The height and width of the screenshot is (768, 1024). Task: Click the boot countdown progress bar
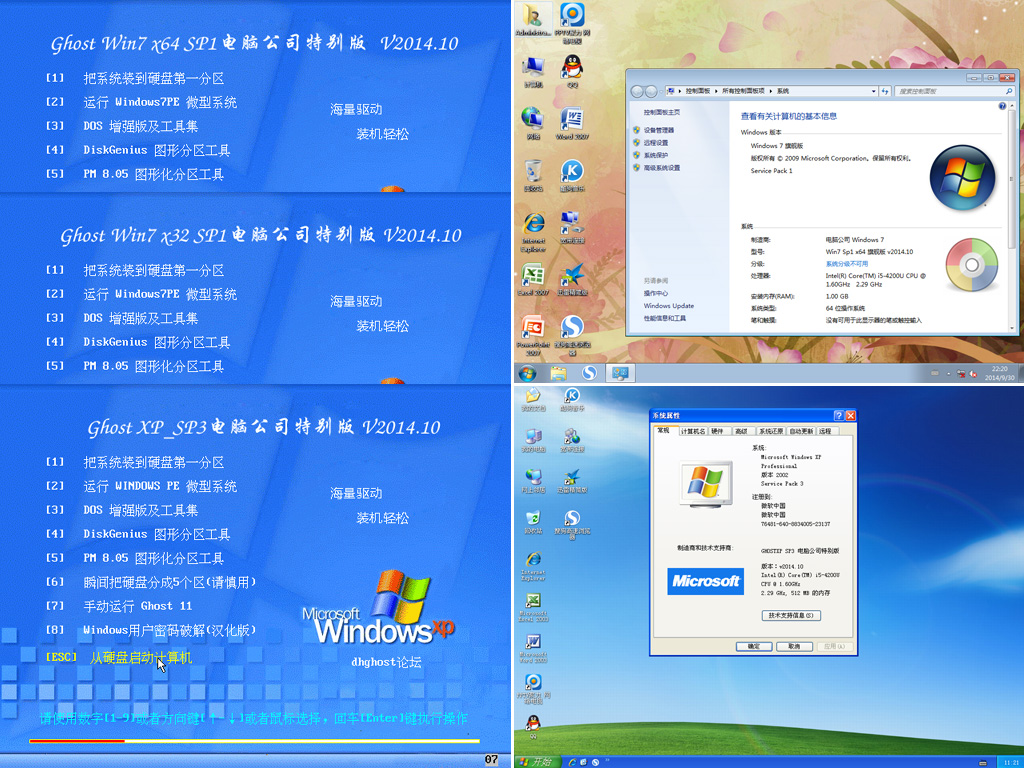point(255,741)
